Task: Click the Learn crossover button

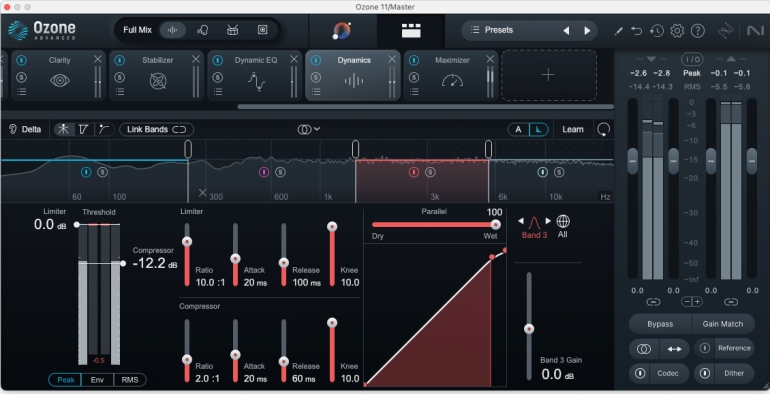Action: 573,129
